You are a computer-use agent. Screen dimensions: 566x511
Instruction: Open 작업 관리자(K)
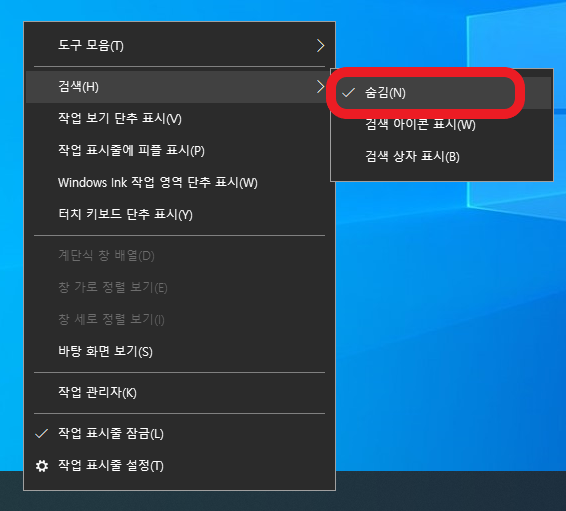point(179,393)
